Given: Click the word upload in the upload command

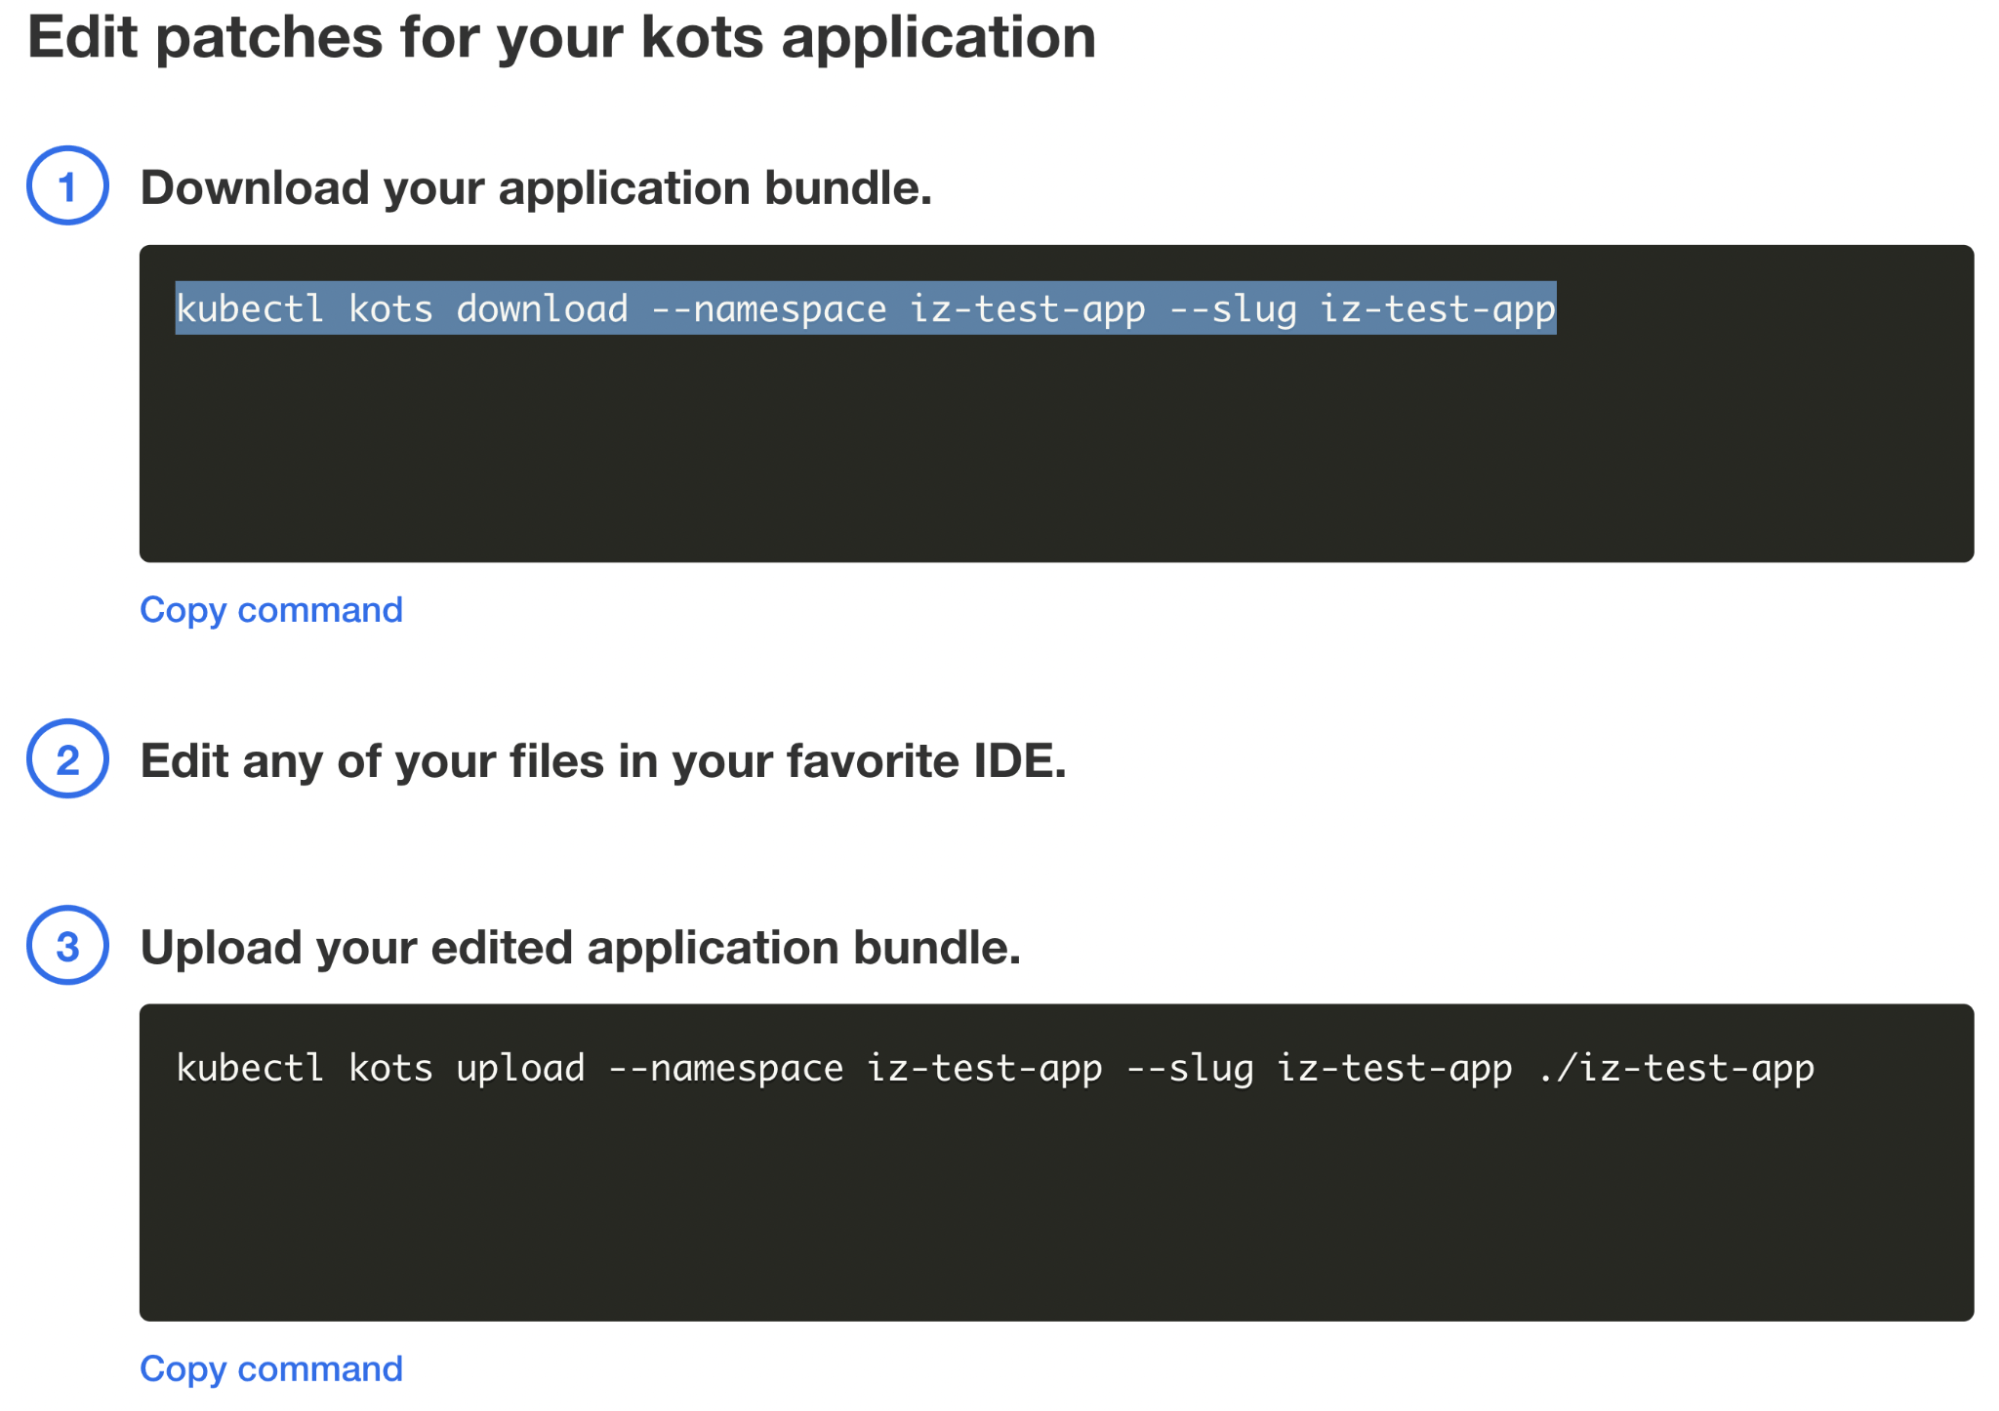Looking at the screenshot, I should click(520, 1068).
